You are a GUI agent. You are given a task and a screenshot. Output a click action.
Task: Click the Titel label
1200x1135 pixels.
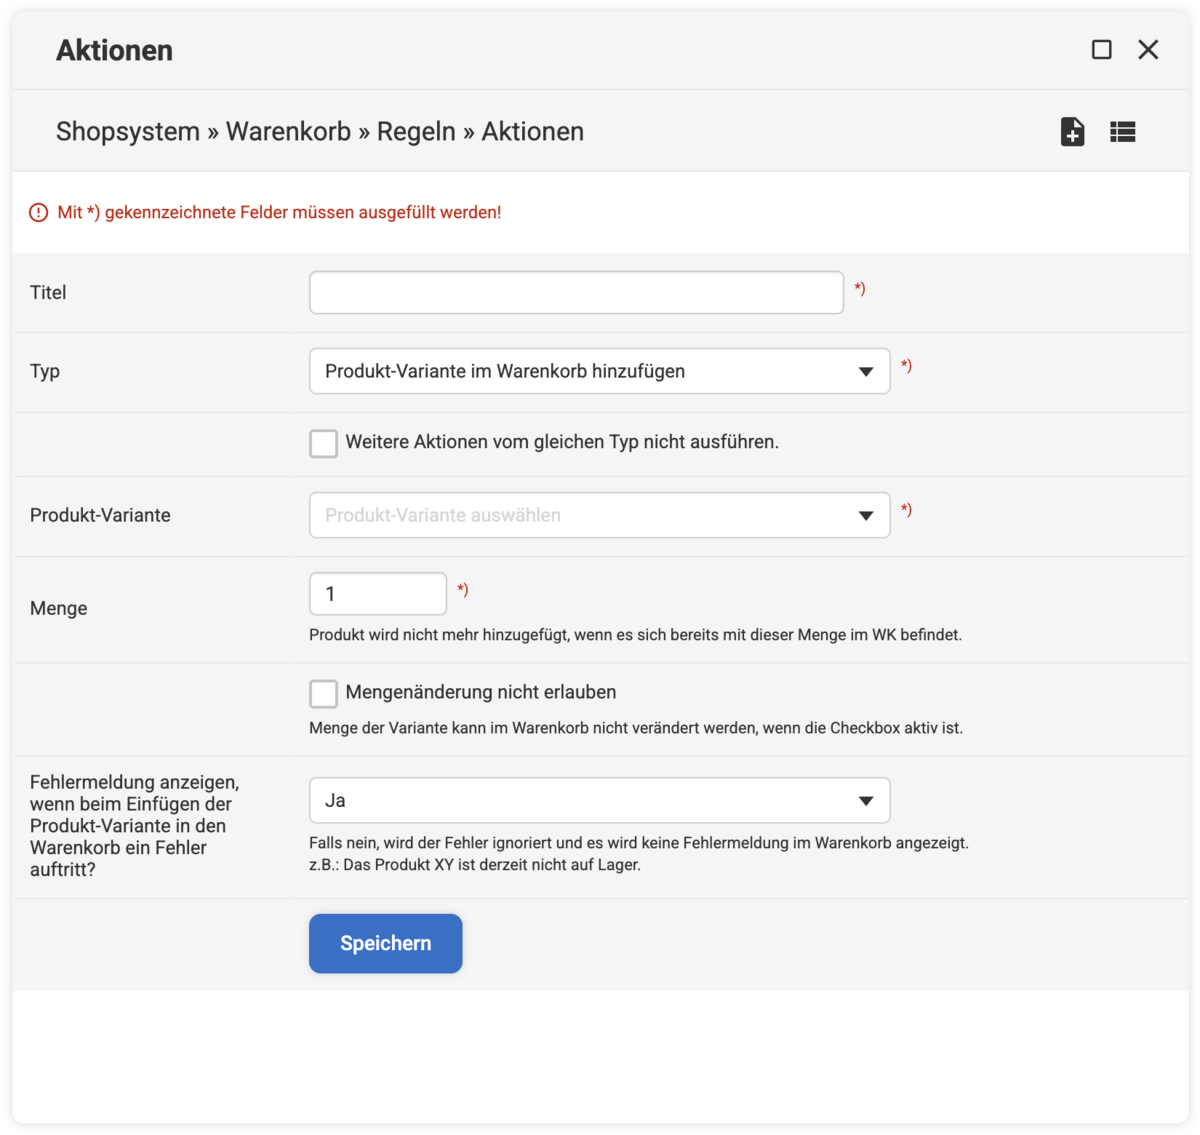48,292
